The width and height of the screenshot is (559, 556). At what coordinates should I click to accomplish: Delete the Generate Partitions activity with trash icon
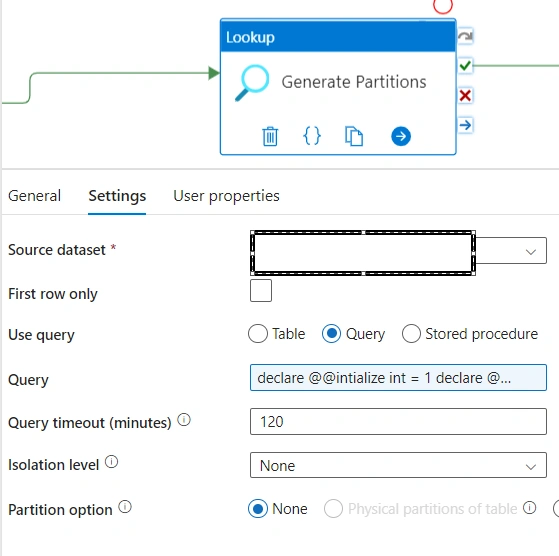pos(270,136)
